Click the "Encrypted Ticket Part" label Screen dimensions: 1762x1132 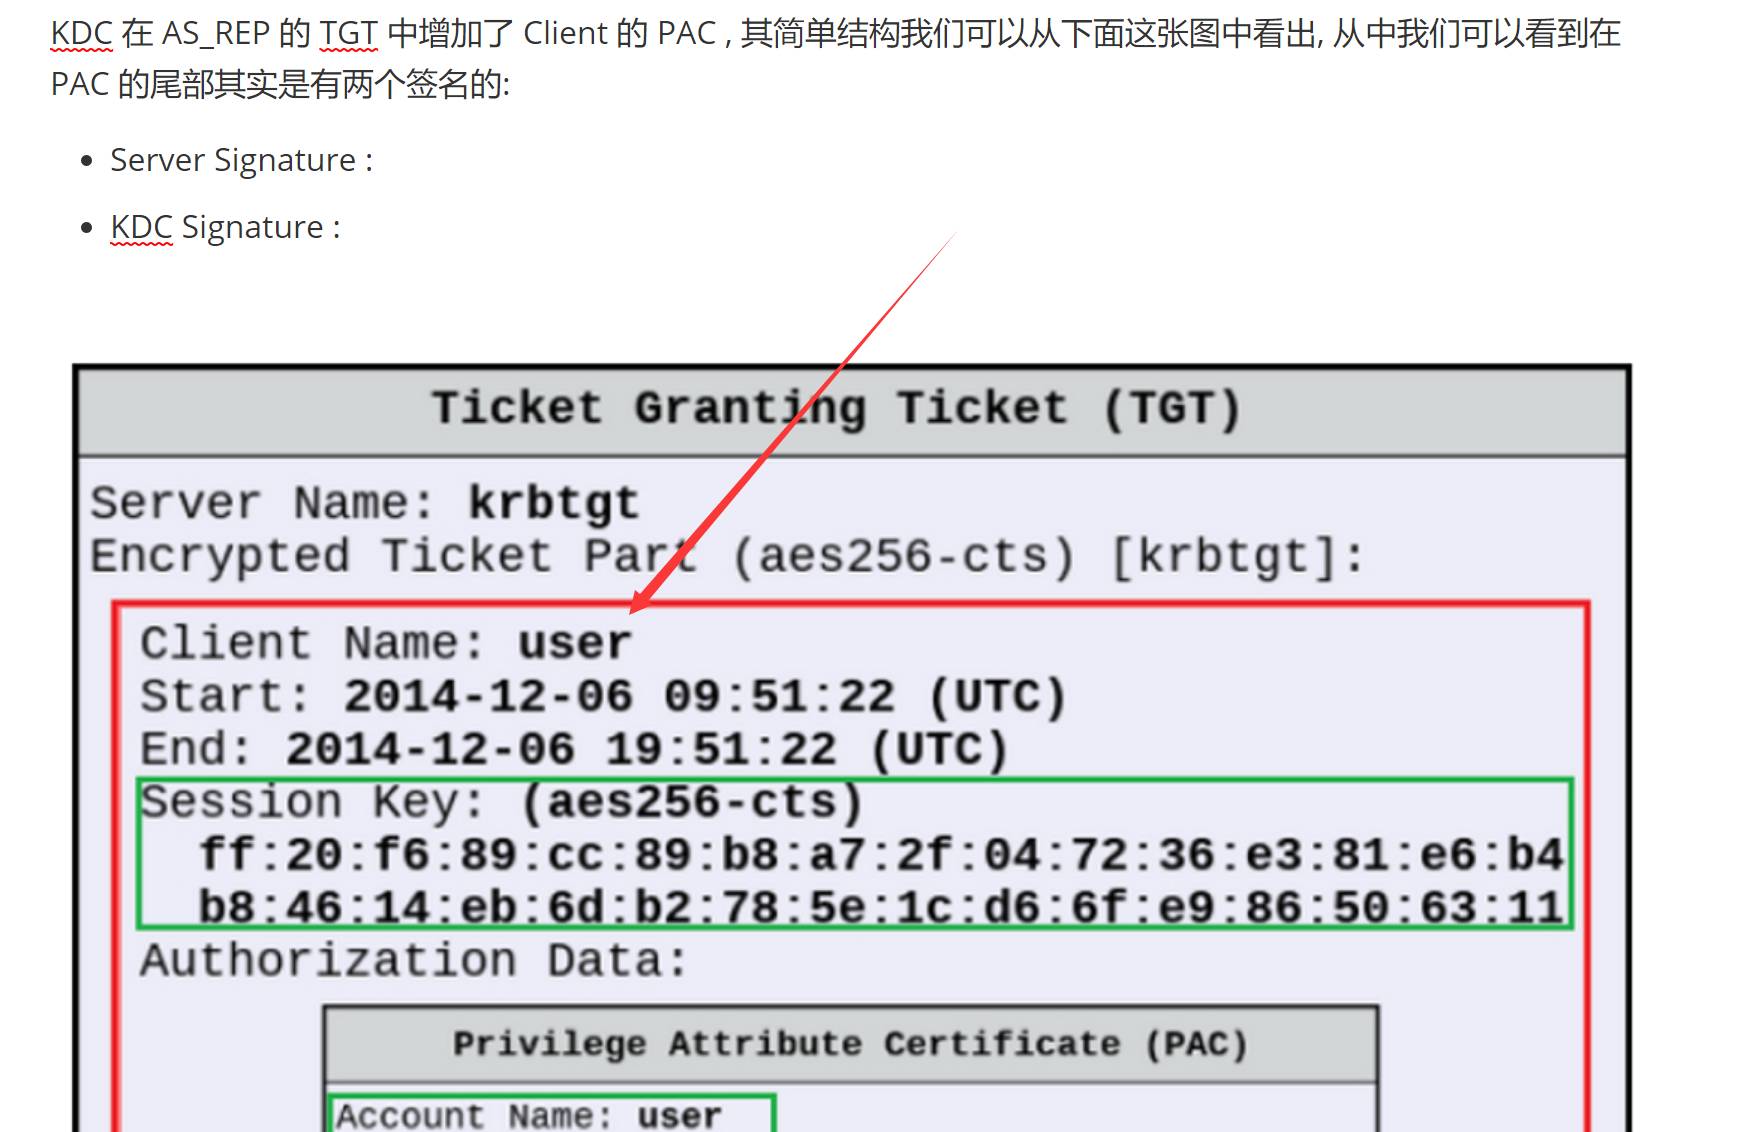tap(392, 557)
